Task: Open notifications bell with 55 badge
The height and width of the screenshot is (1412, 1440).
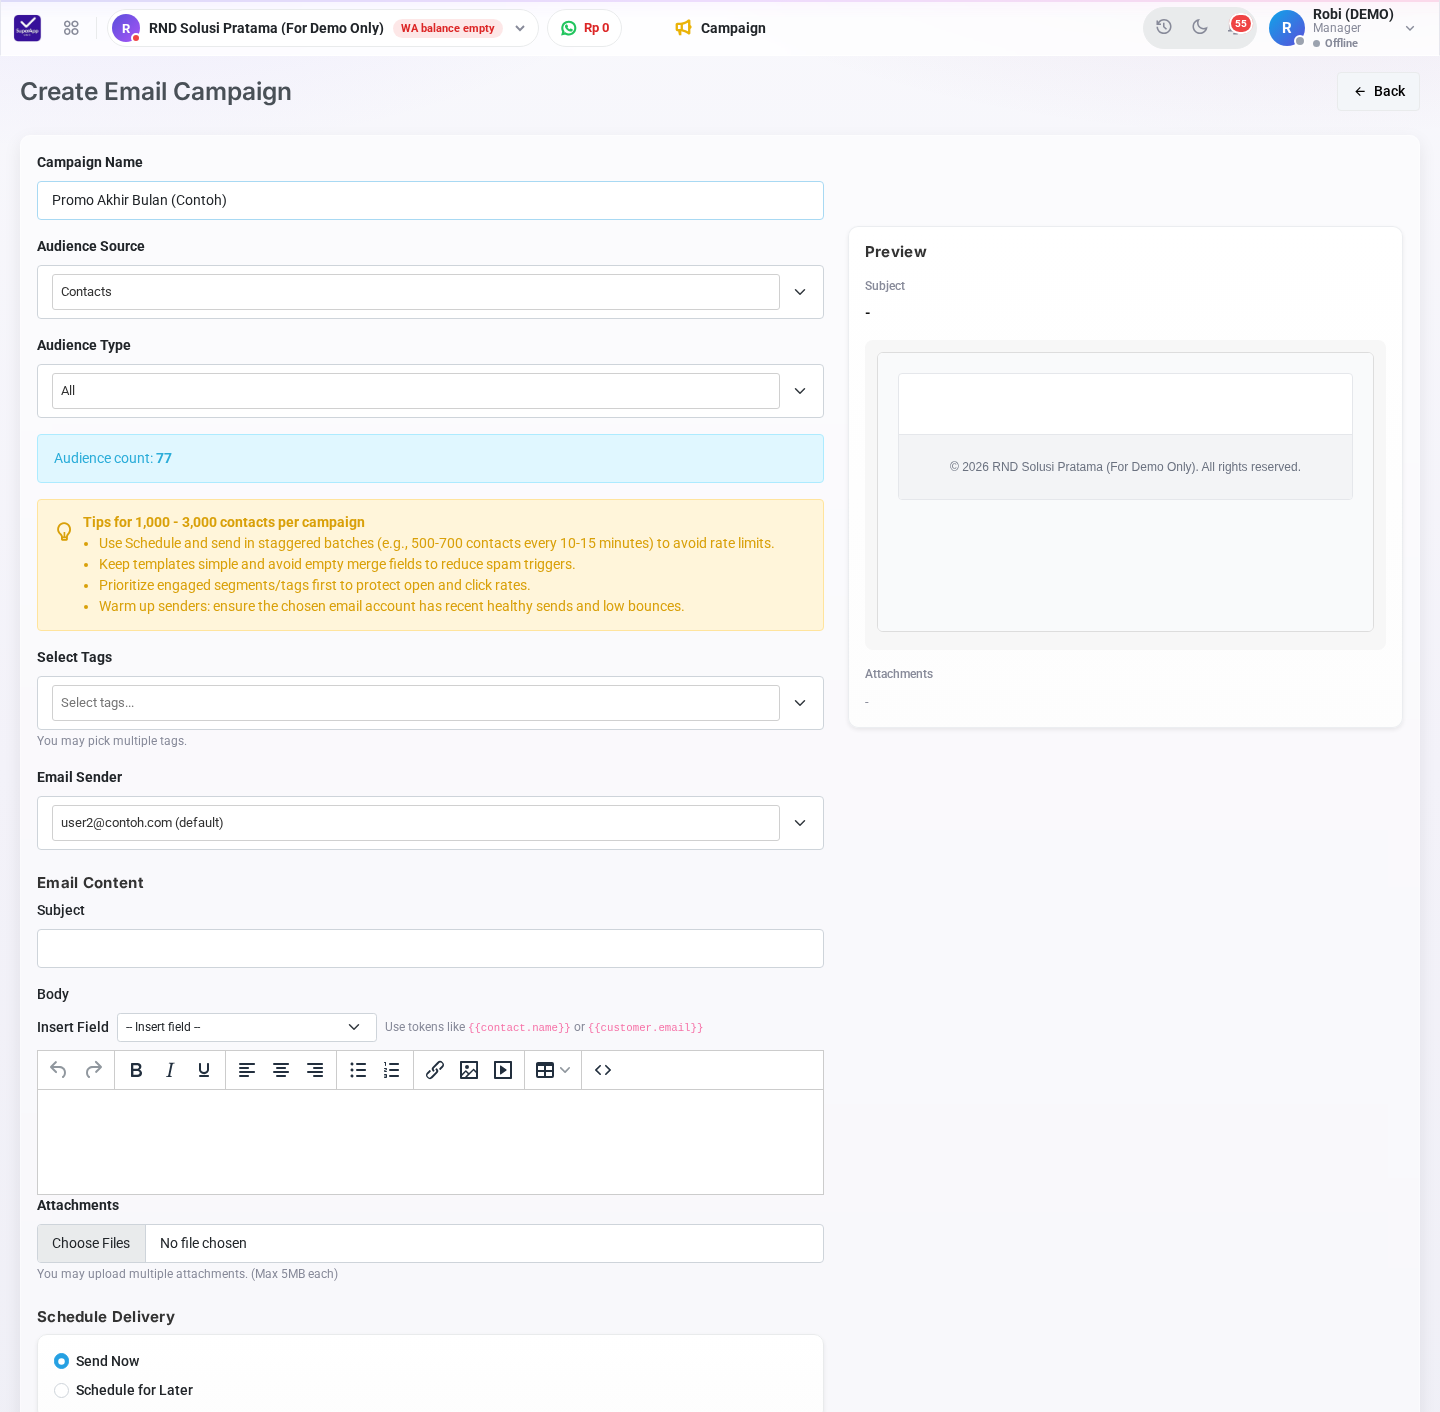Action: 1237,27
